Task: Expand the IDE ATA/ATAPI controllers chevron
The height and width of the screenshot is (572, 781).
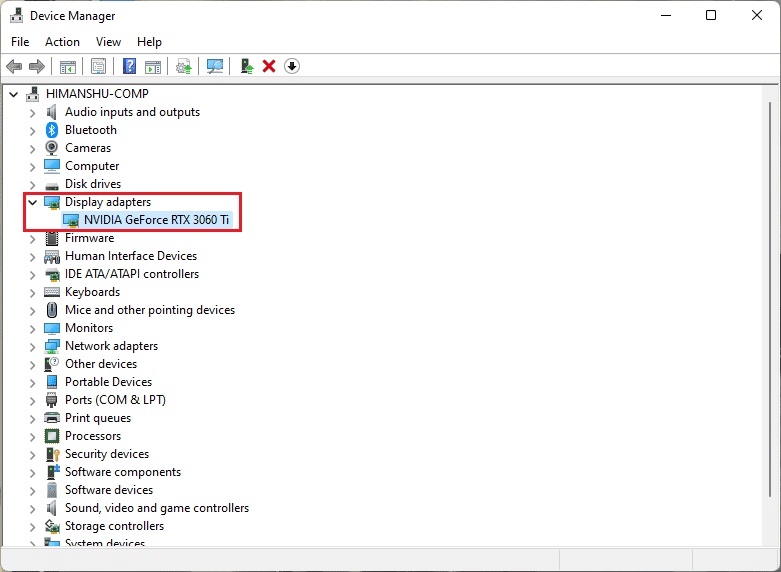Action: point(33,275)
